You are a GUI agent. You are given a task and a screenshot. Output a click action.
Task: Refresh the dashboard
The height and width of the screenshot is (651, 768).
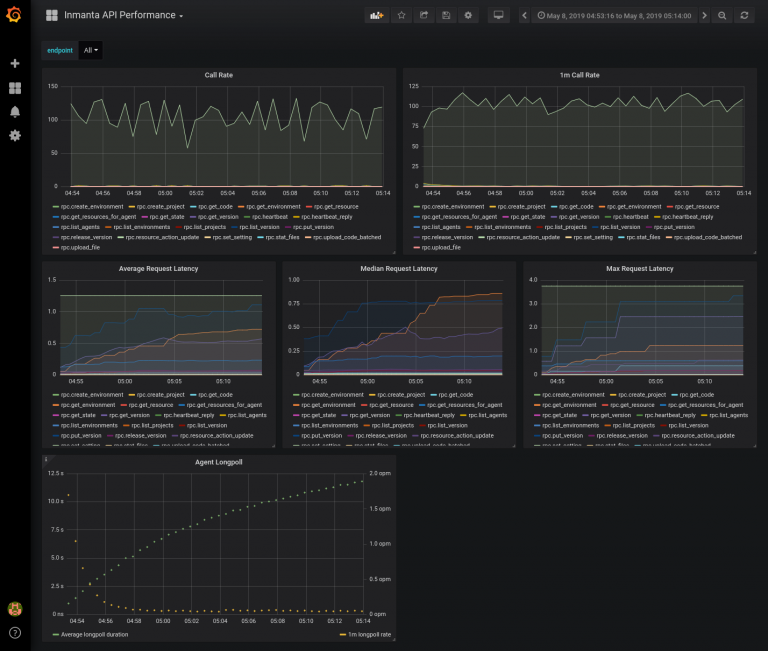(744, 16)
